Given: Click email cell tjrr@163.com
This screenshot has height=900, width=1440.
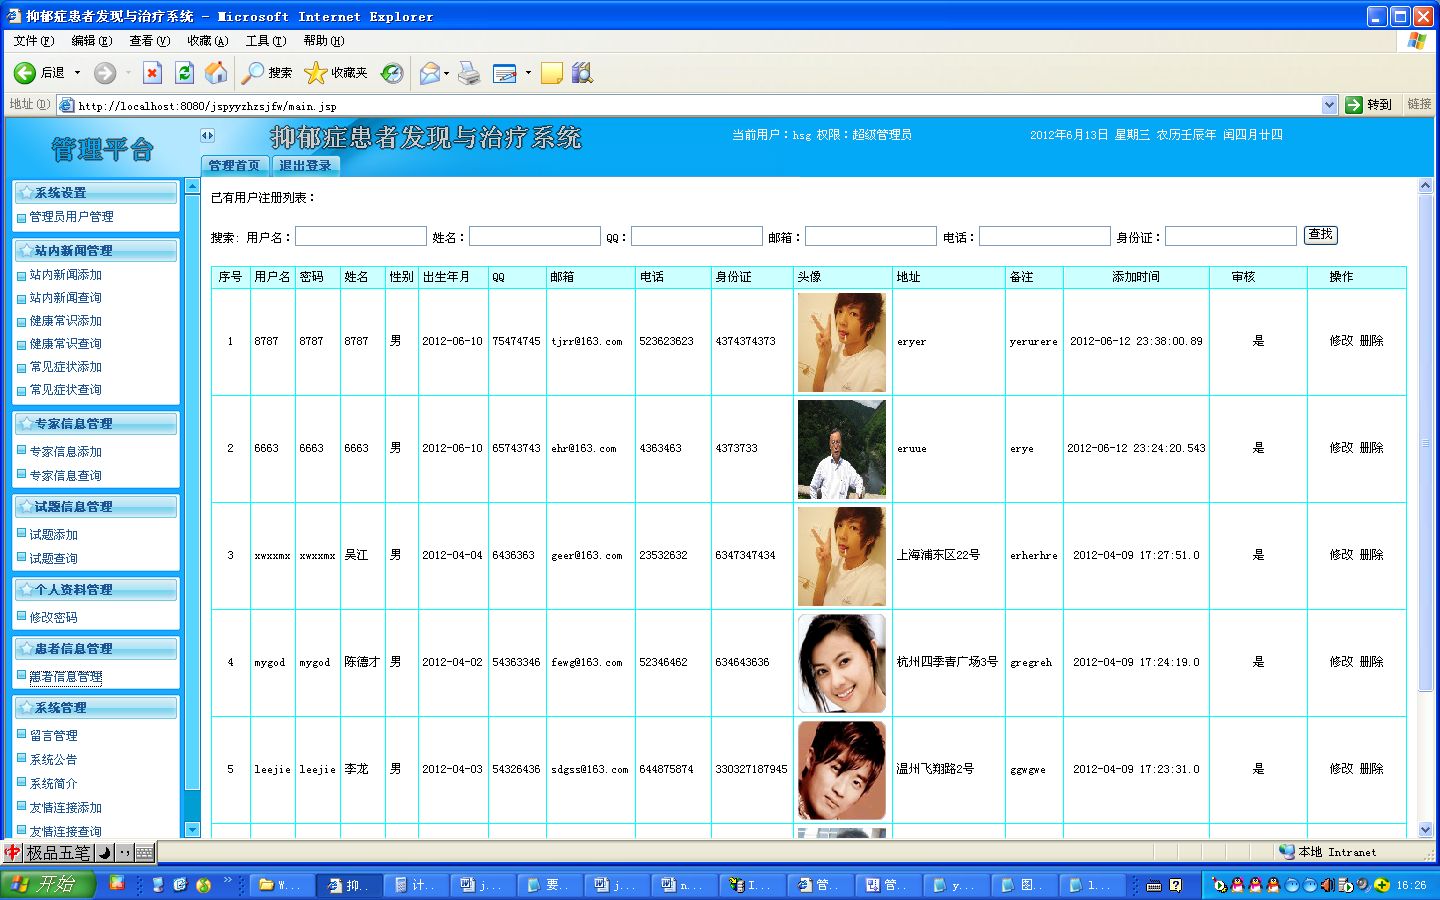Looking at the screenshot, I should click(587, 342).
